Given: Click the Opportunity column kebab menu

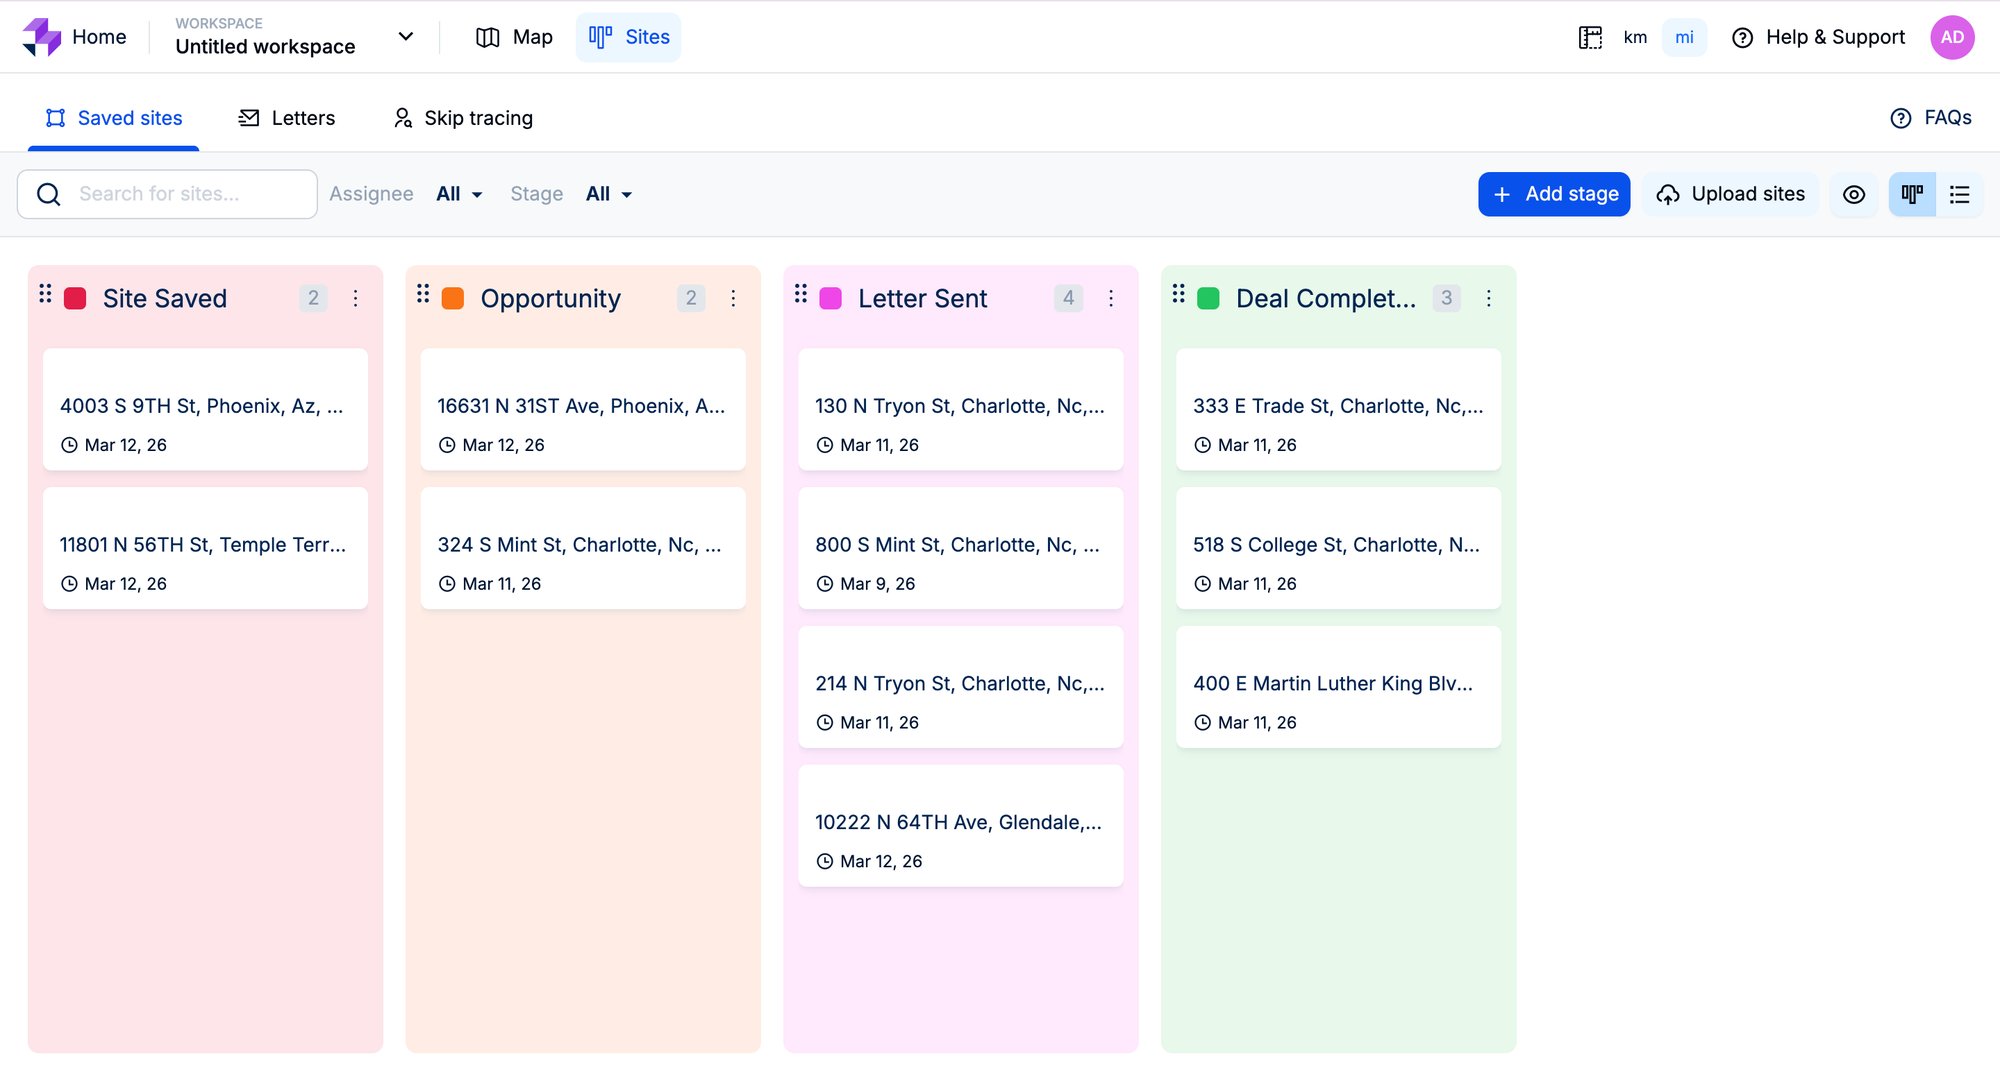Looking at the screenshot, I should 733,298.
